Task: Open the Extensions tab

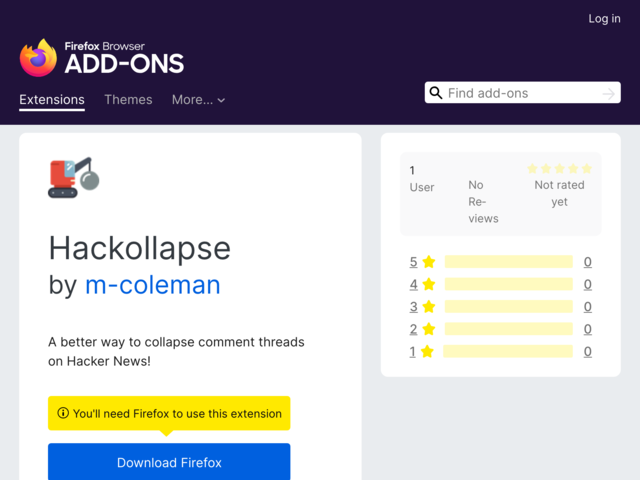Action: [52, 100]
